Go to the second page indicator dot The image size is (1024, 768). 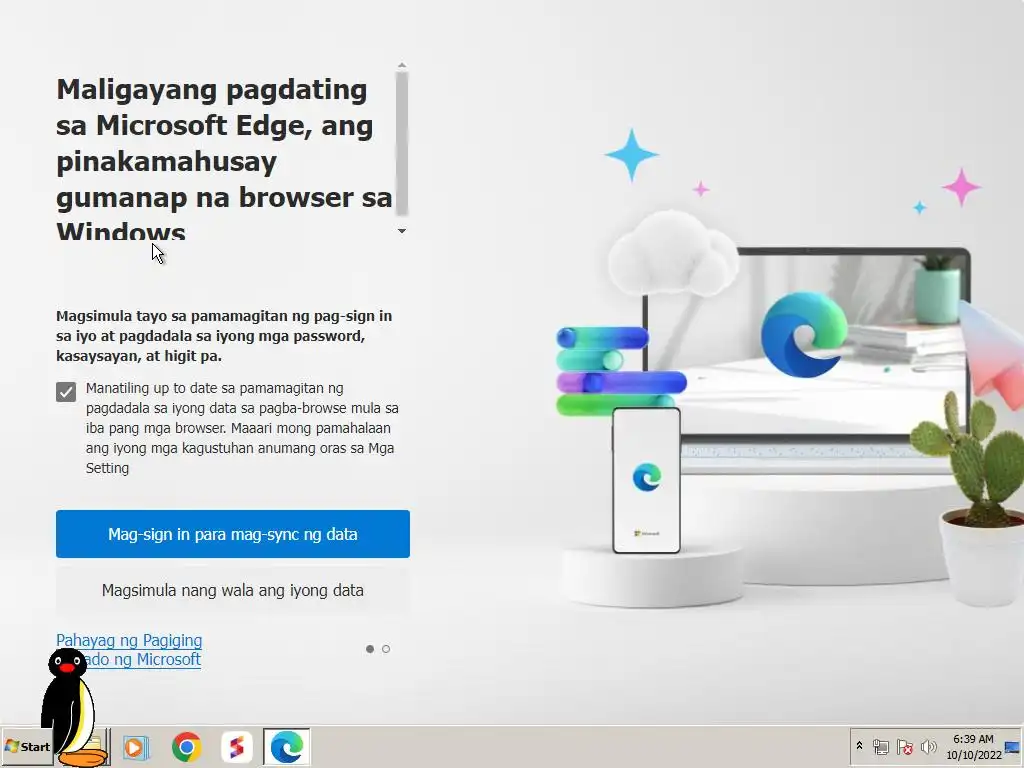pyautogui.click(x=386, y=649)
